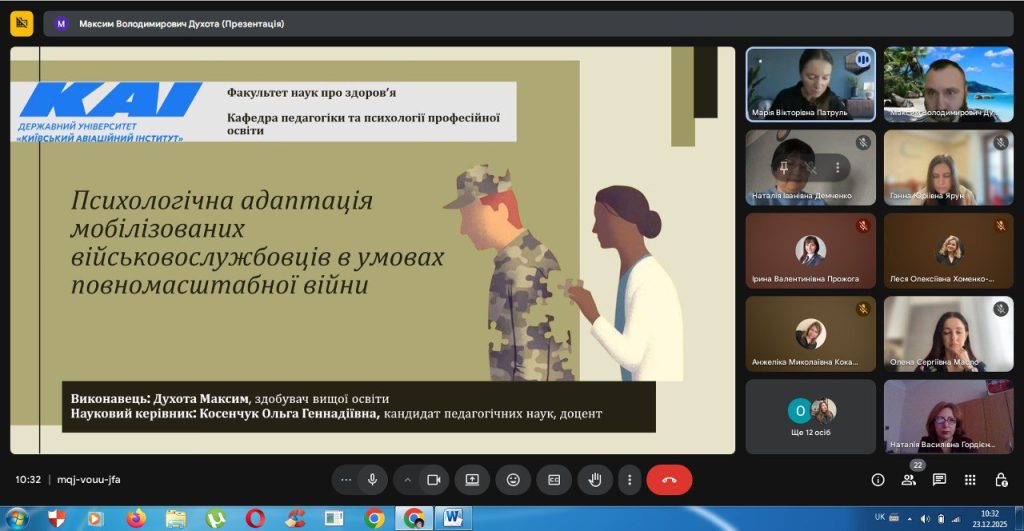The image size is (1024, 531).
Task: Toggle closed captions in the meeting
Action: point(554,480)
